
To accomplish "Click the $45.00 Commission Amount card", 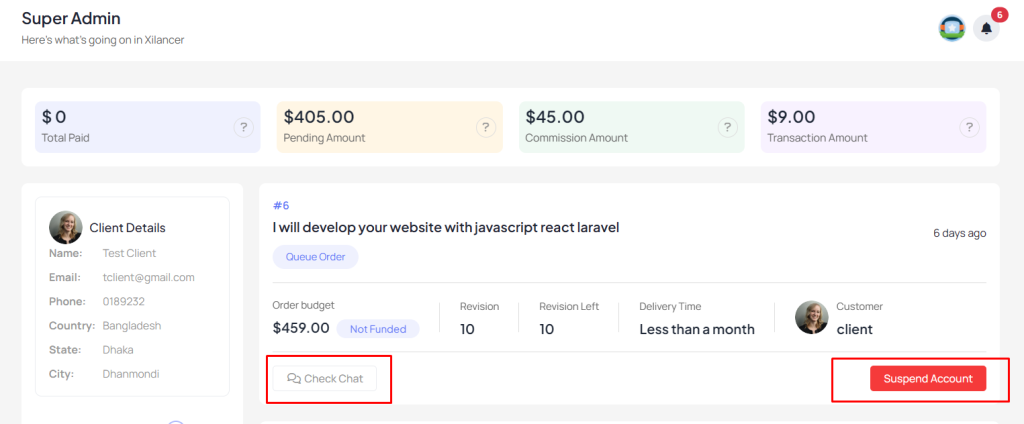I will pos(632,127).
